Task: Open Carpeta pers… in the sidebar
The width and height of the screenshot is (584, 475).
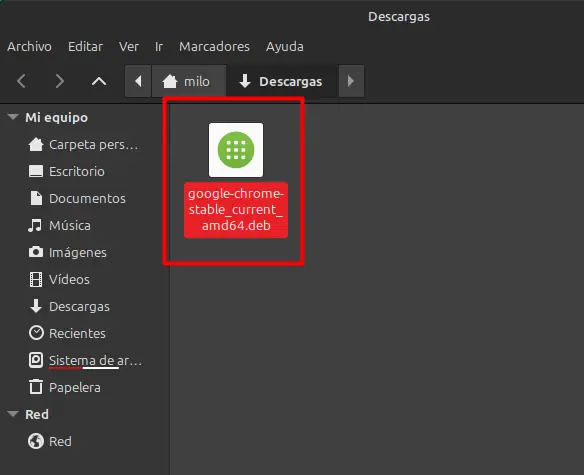Action: tap(93, 145)
